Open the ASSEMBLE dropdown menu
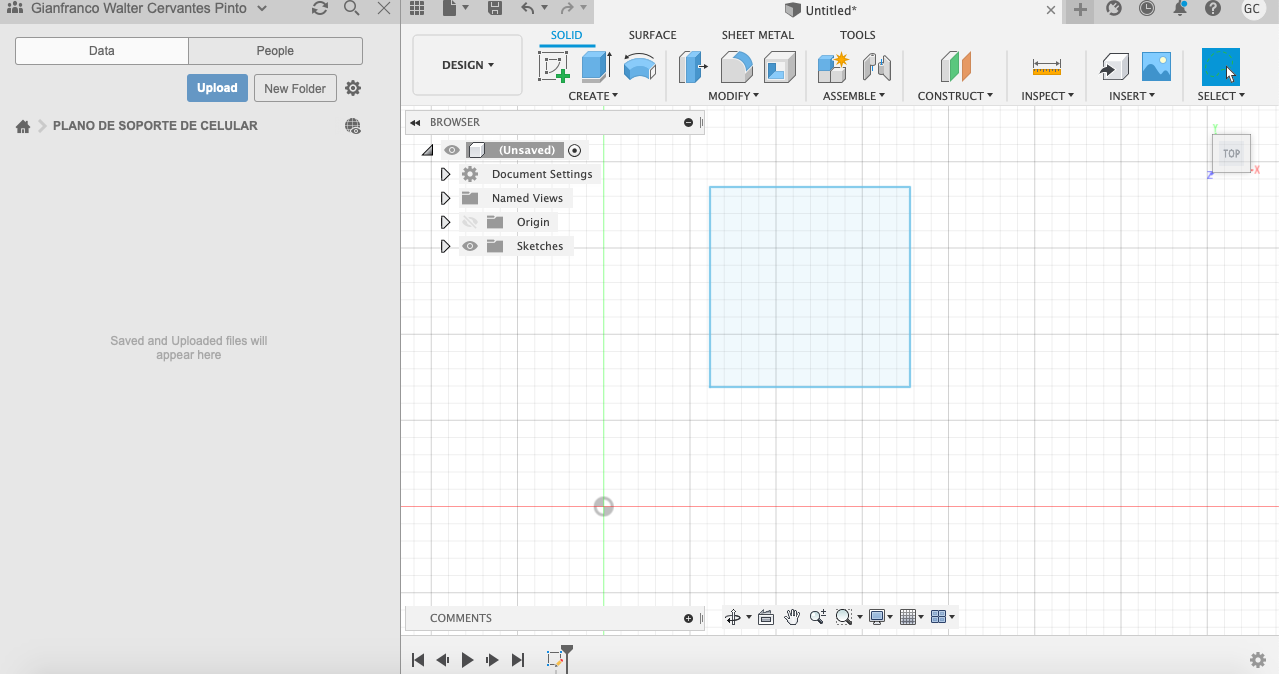Viewport: 1279px width, 674px height. pos(854,96)
